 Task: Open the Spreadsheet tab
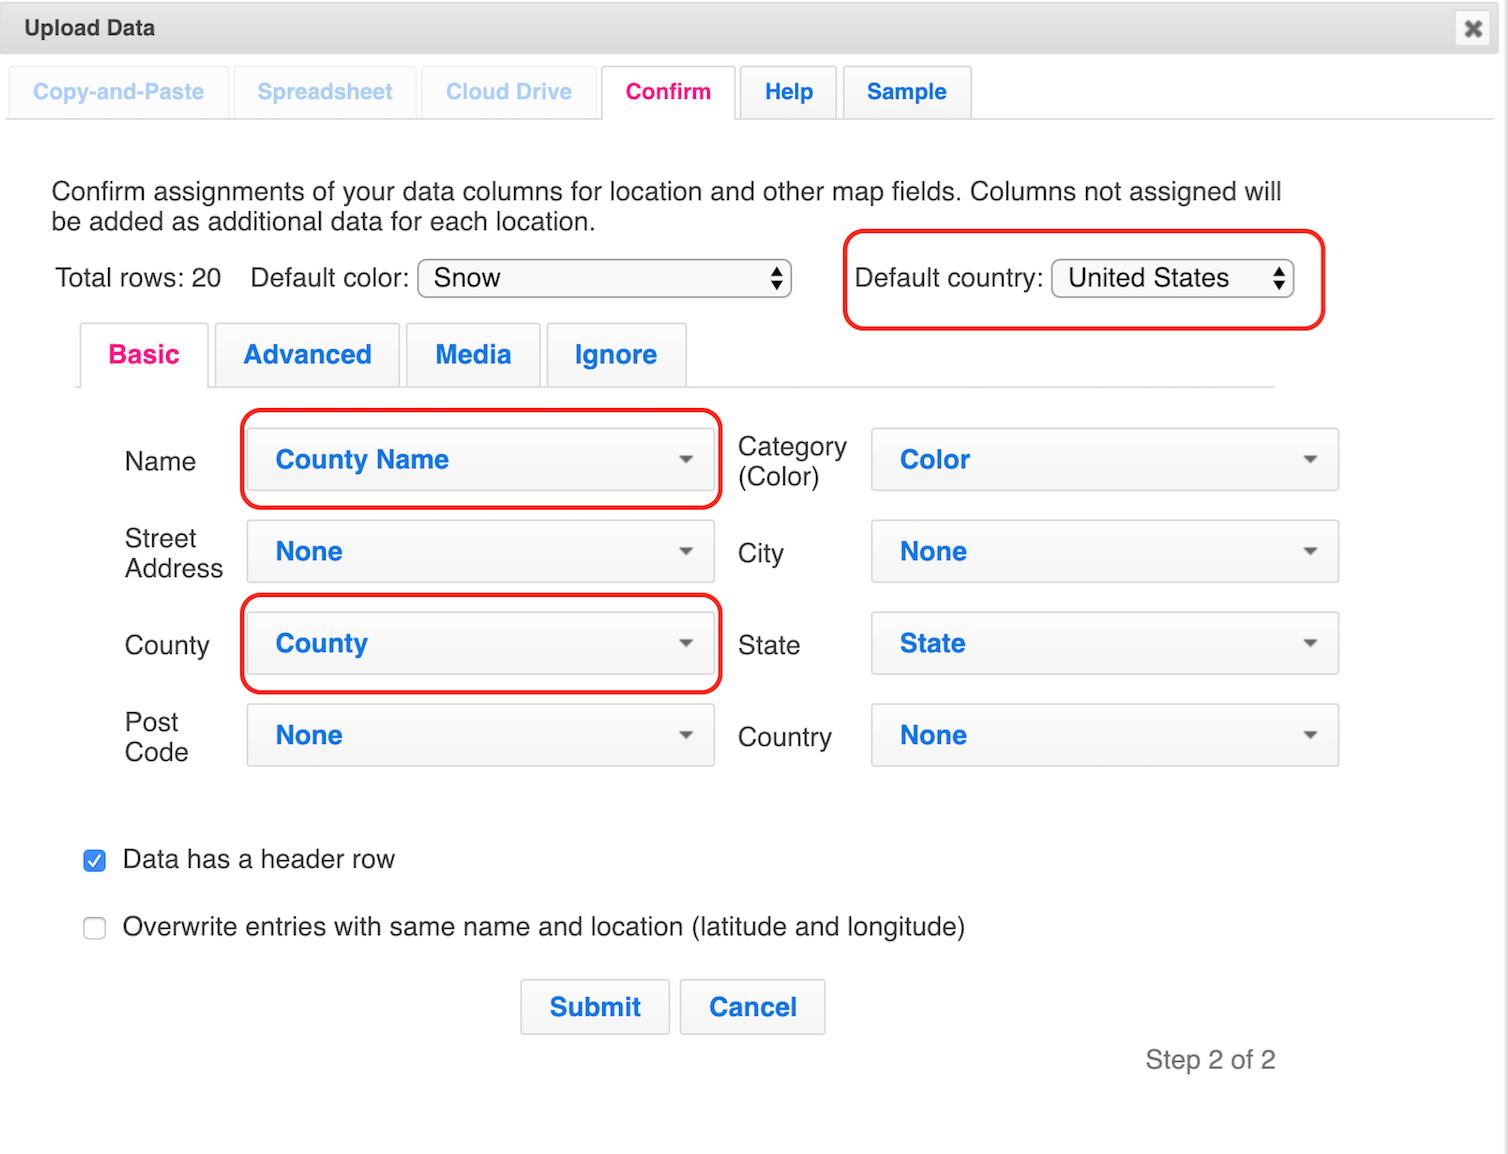325,92
